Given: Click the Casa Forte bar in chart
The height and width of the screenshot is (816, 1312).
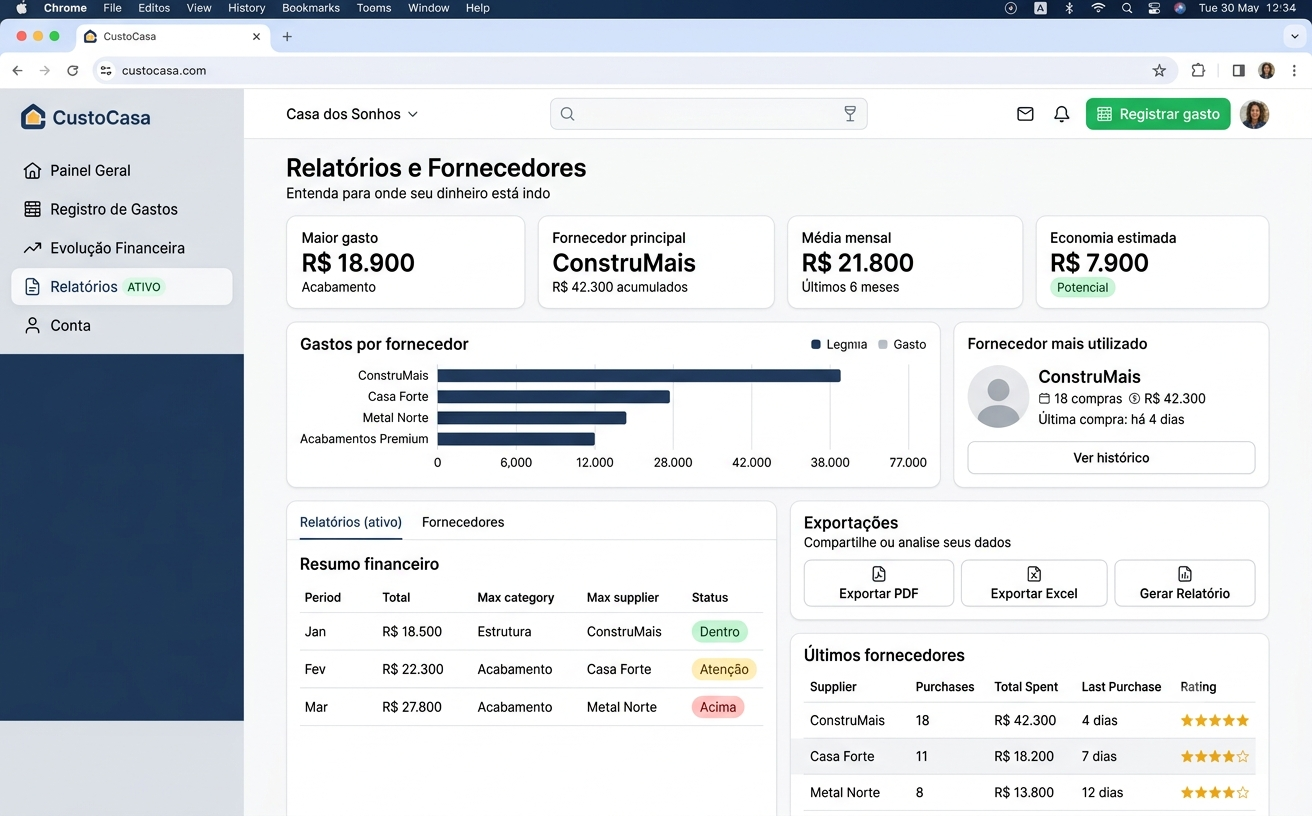Looking at the screenshot, I should pos(553,397).
